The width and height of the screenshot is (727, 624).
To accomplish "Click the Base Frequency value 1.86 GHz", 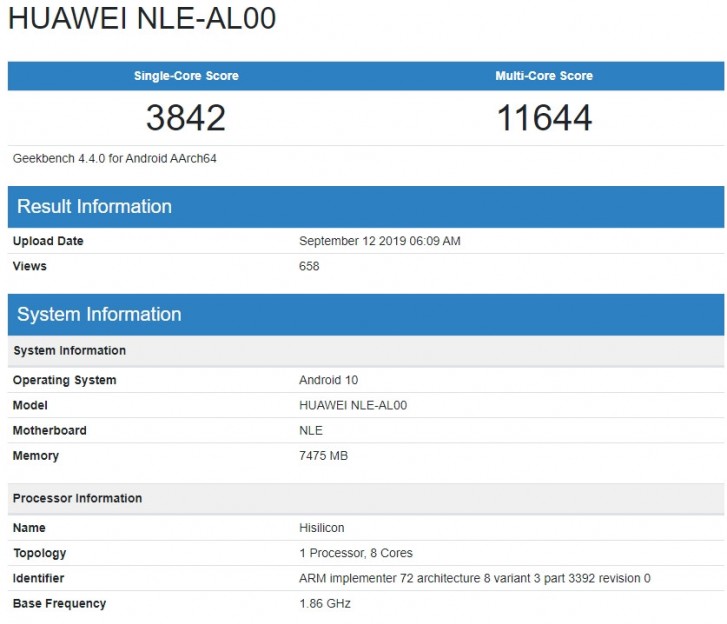I will [x=325, y=603].
